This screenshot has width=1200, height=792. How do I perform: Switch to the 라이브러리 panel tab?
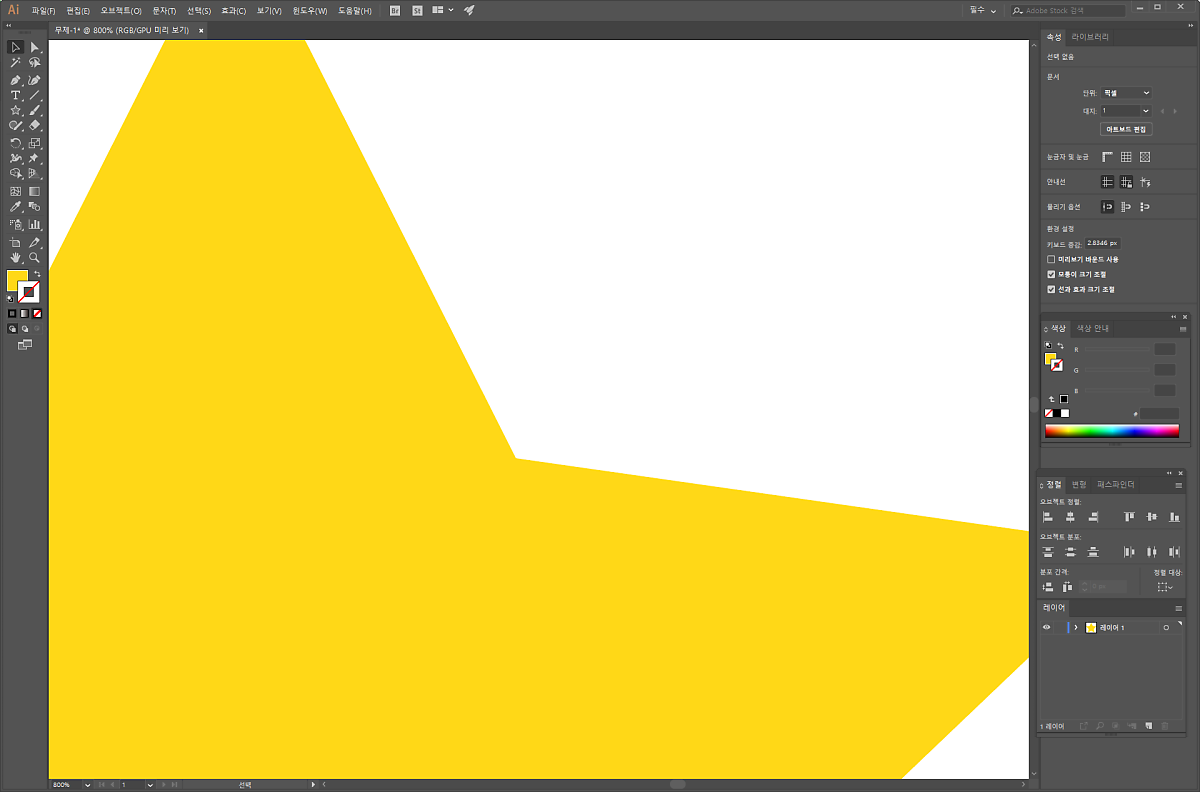[x=1090, y=37]
